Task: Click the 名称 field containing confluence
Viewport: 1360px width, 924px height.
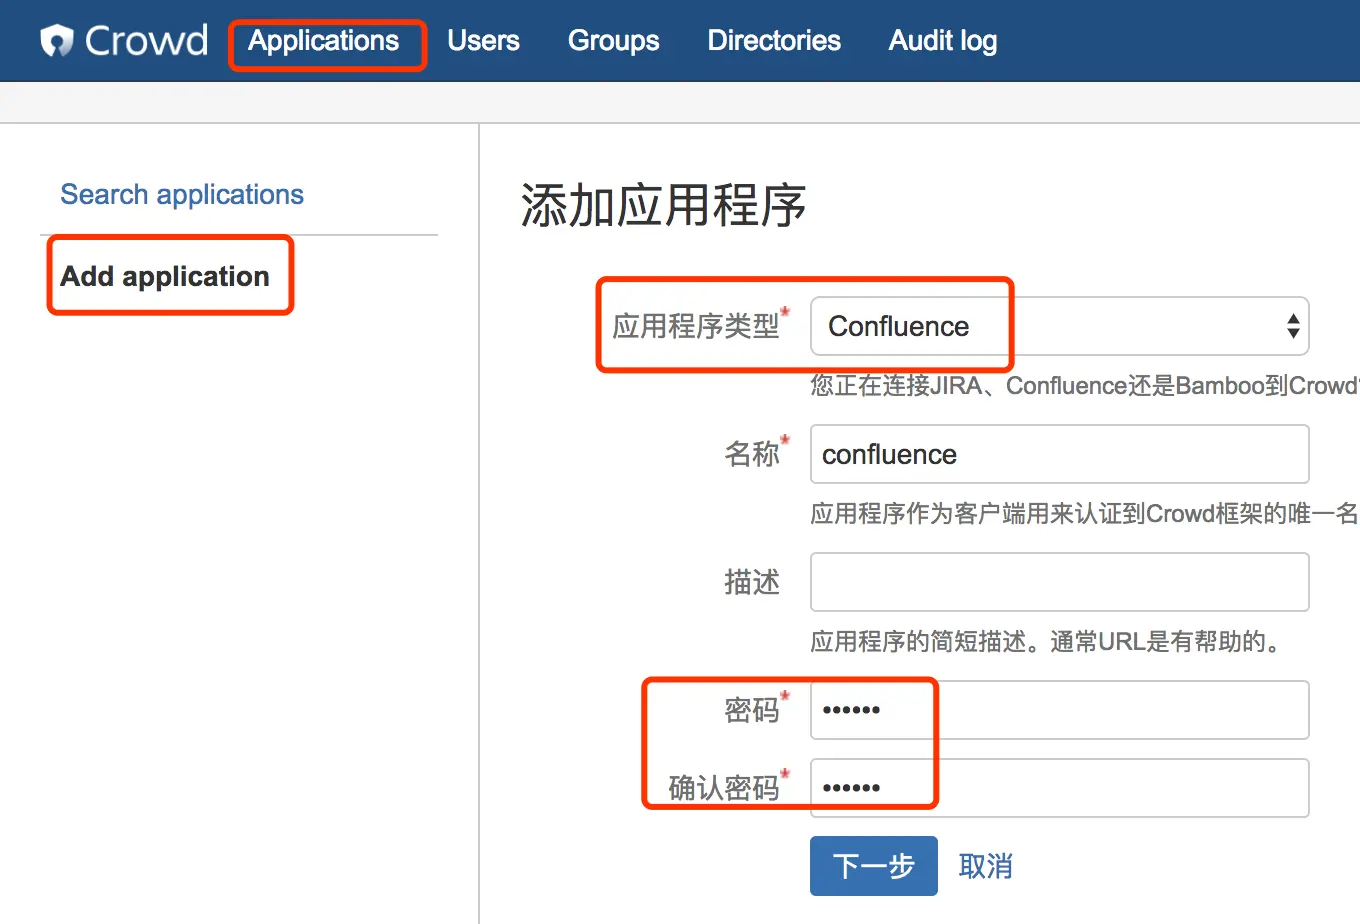Action: click(1058, 454)
